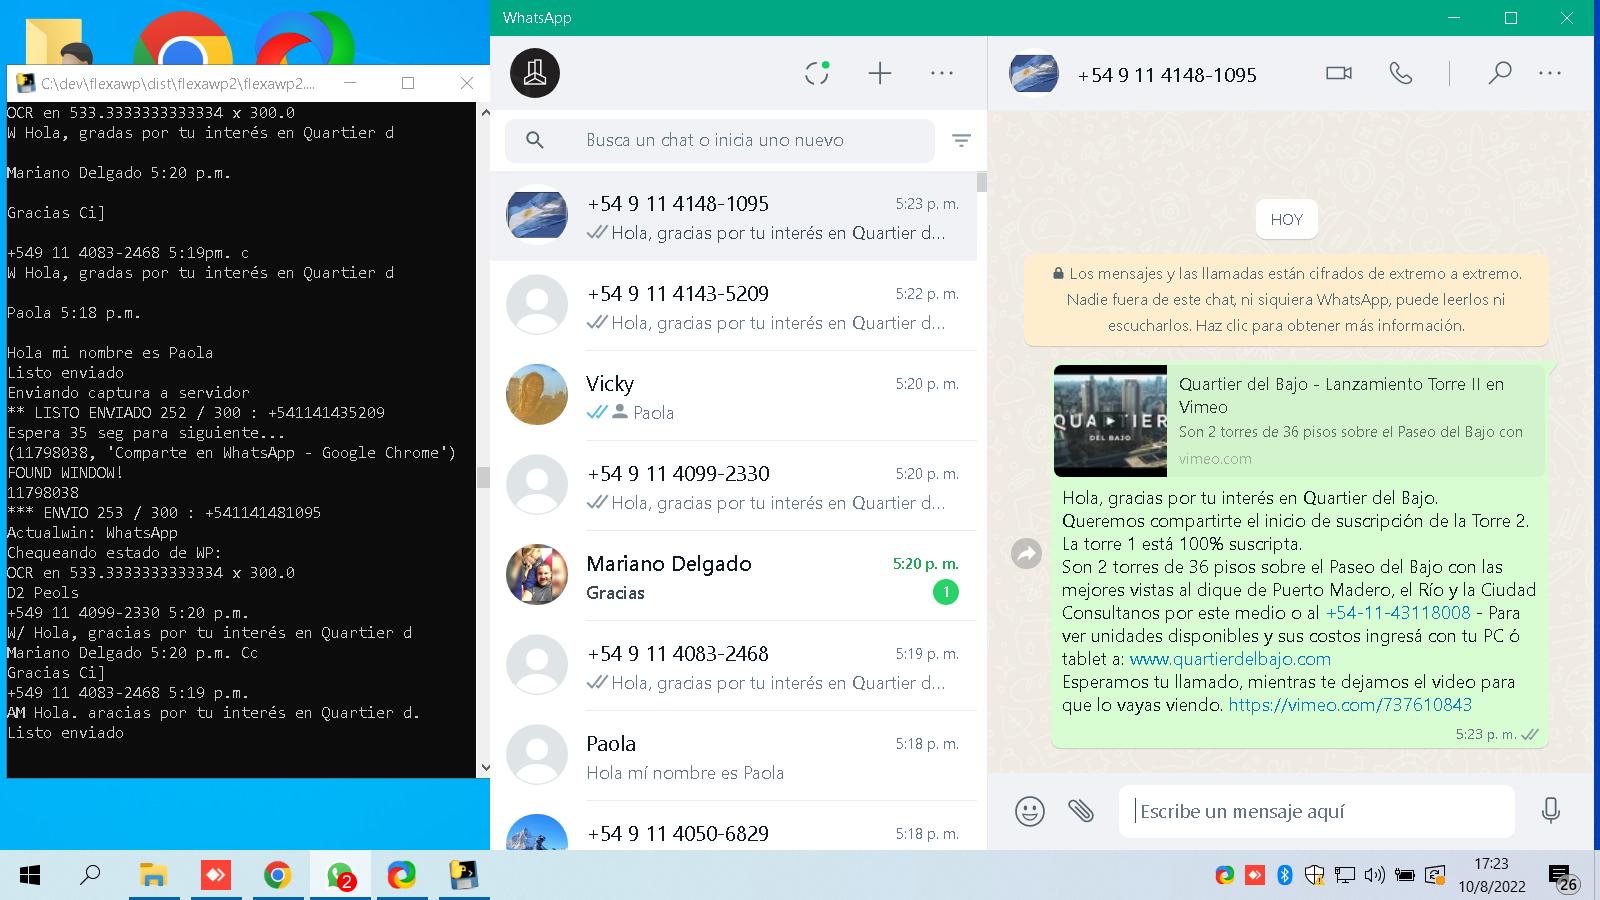Click Vicky's profile picture
Image resolution: width=1600 pixels, height=900 pixels.
point(537,395)
